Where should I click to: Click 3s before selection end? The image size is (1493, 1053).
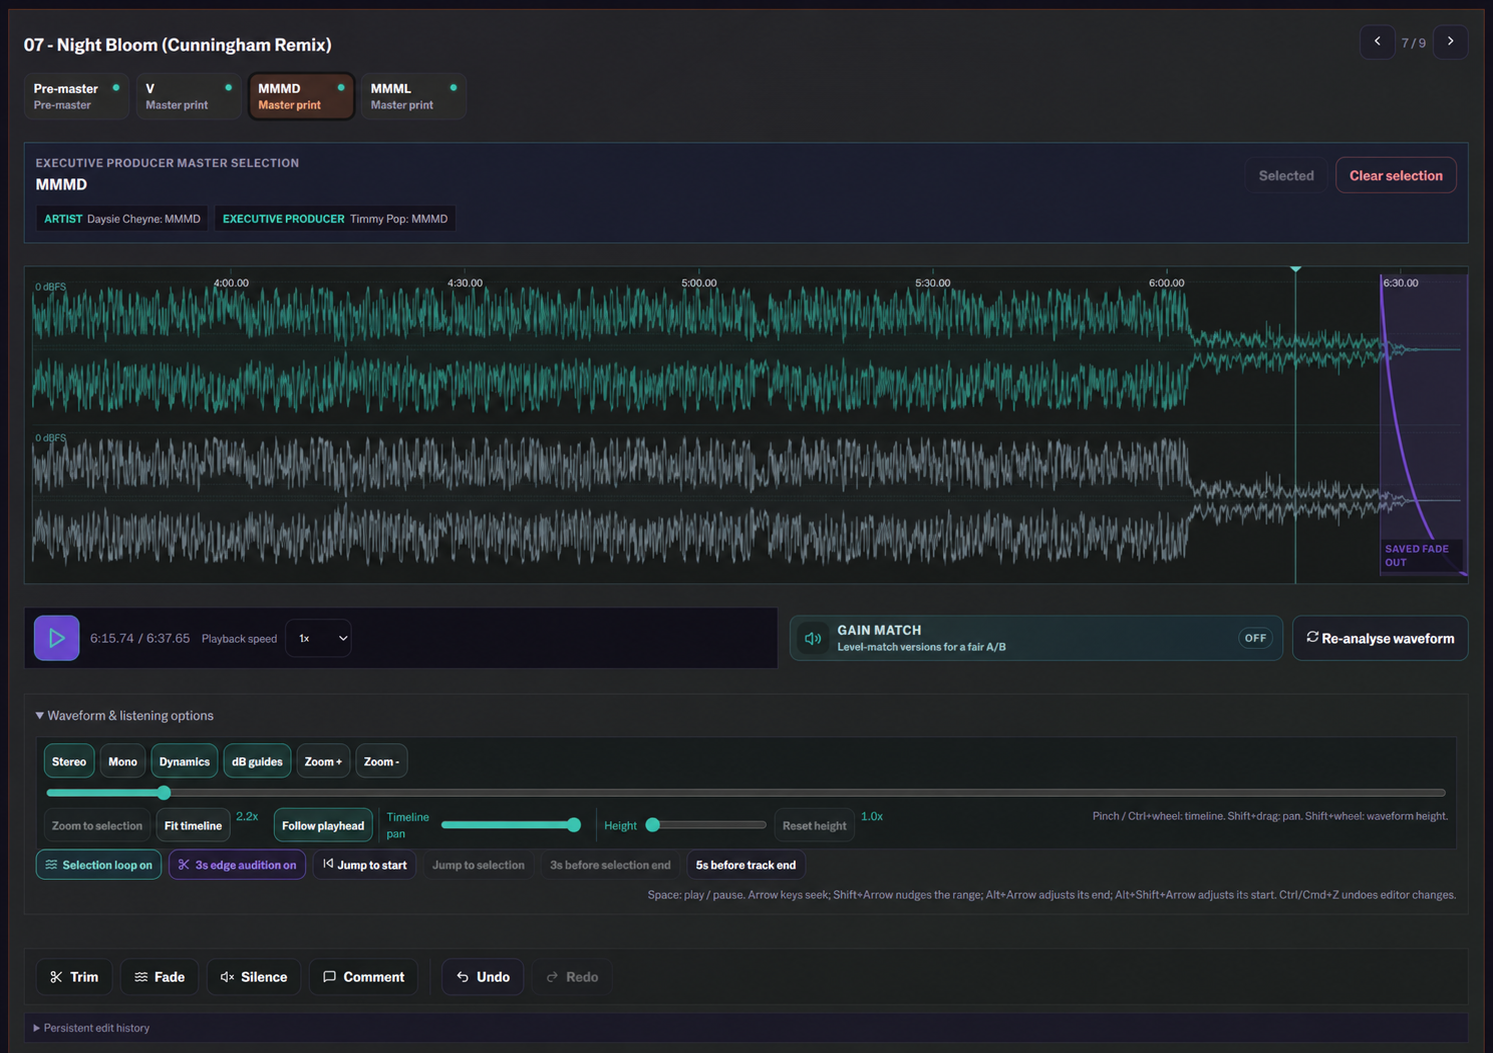(610, 865)
